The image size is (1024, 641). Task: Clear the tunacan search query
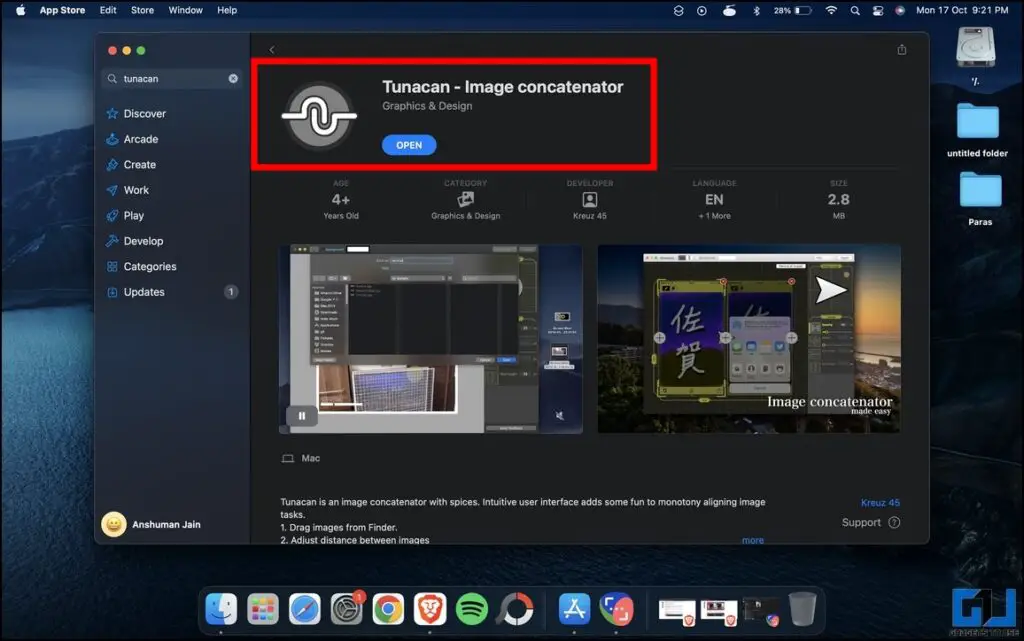233,78
